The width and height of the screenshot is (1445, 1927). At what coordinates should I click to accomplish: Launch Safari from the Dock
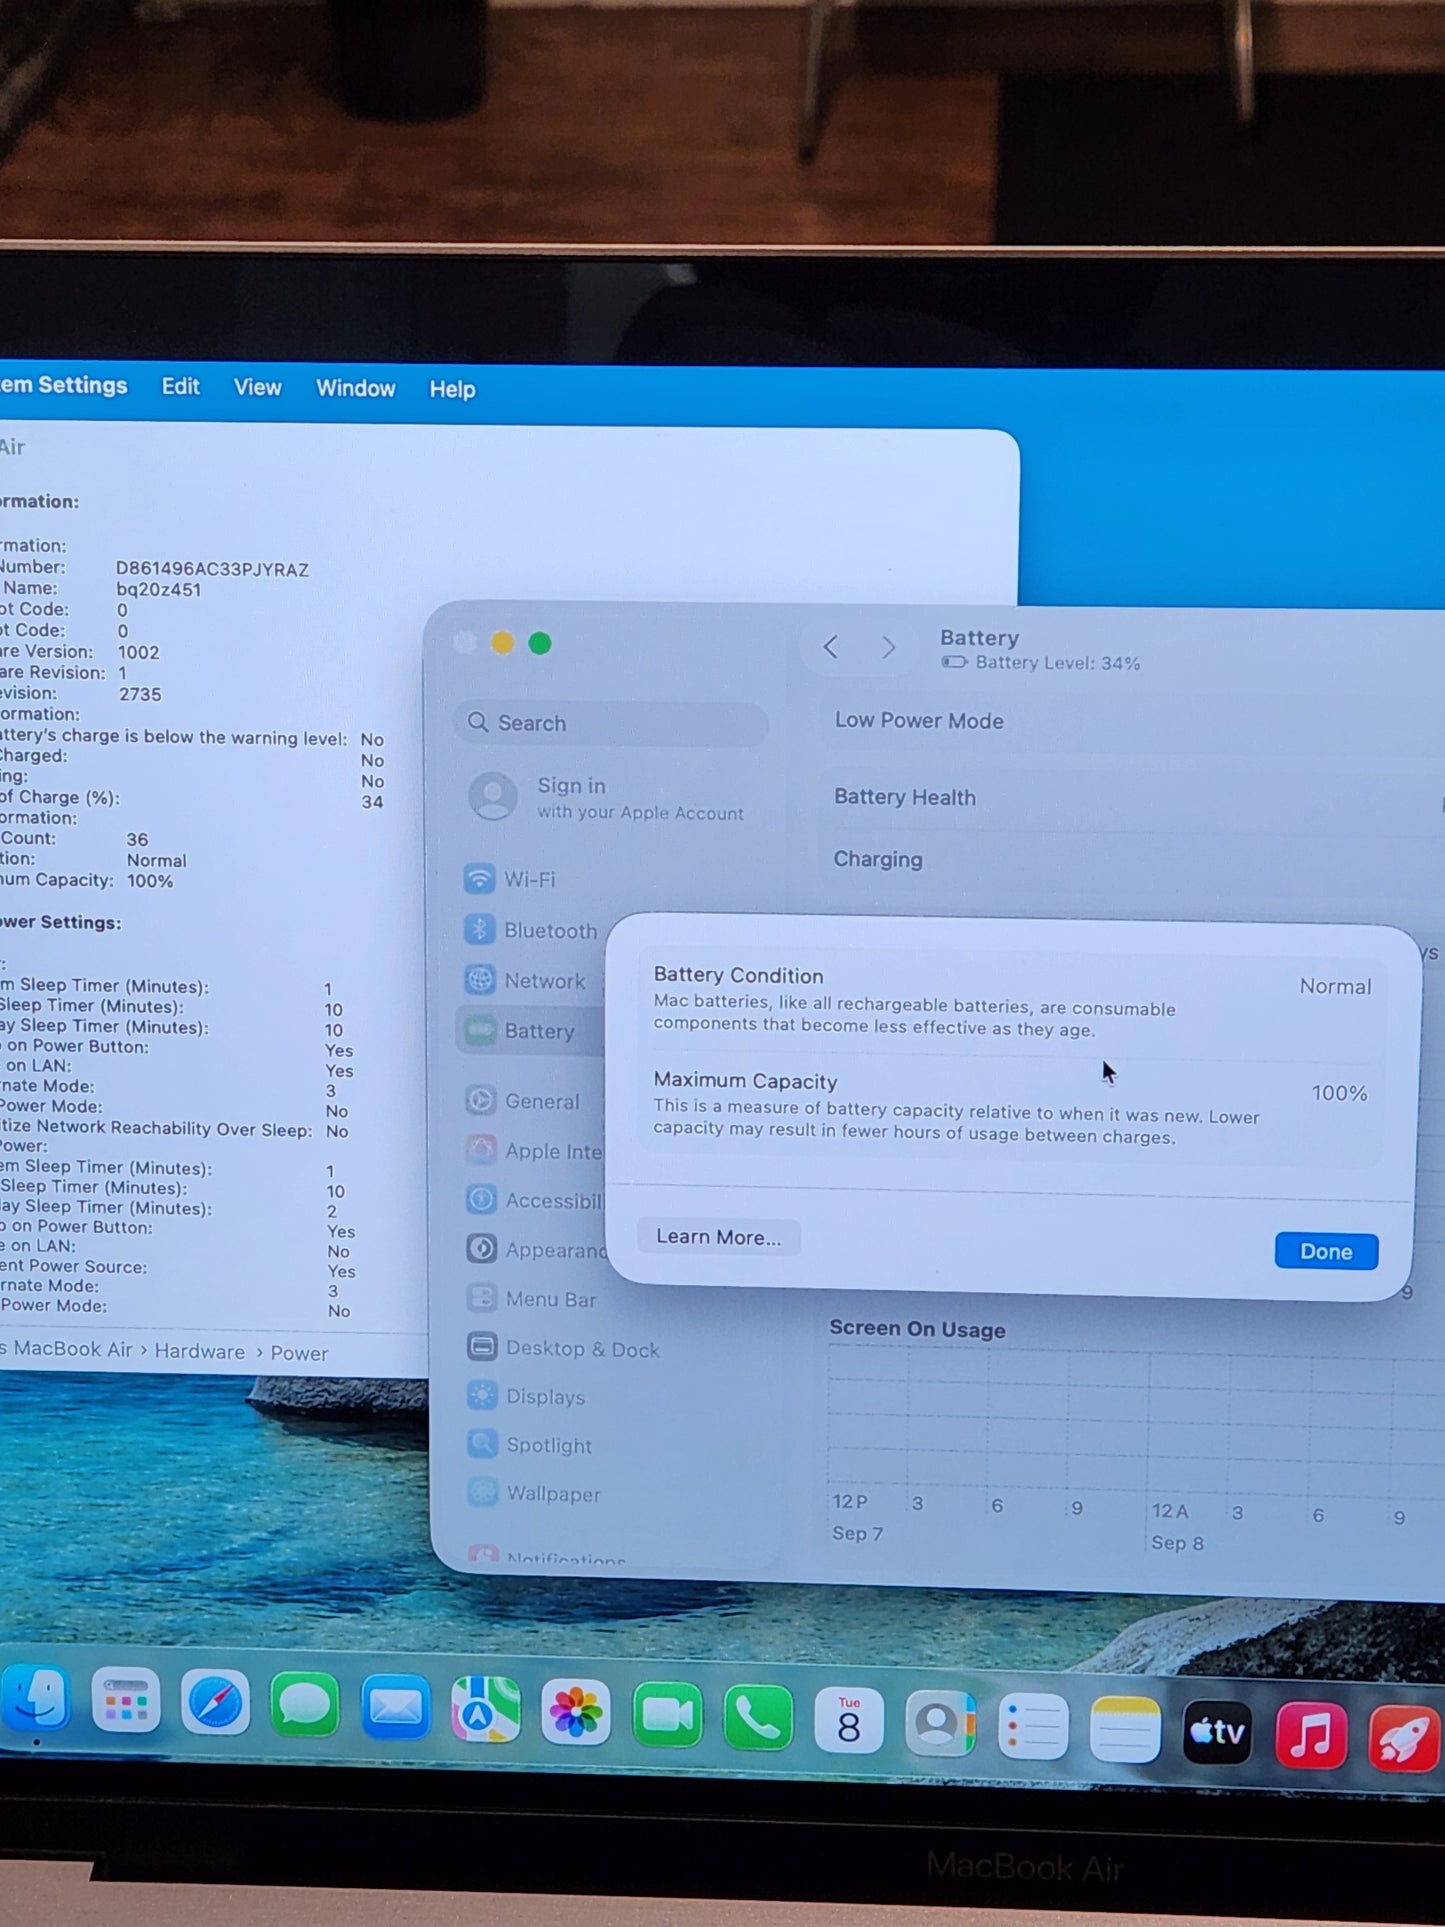(x=215, y=1704)
